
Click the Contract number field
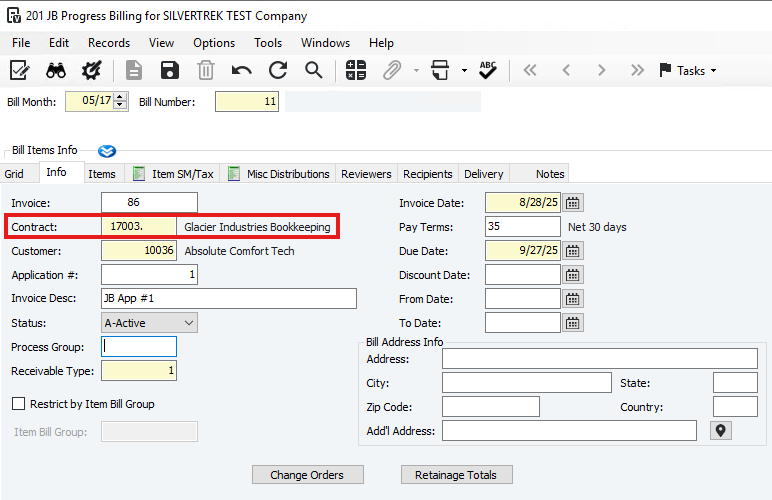139,226
